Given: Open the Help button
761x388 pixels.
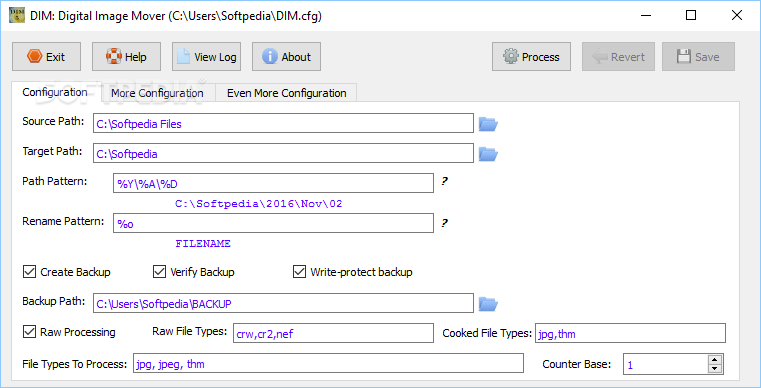Looking at the screenshot, I should pyautogui.click(x=126, y=57).
